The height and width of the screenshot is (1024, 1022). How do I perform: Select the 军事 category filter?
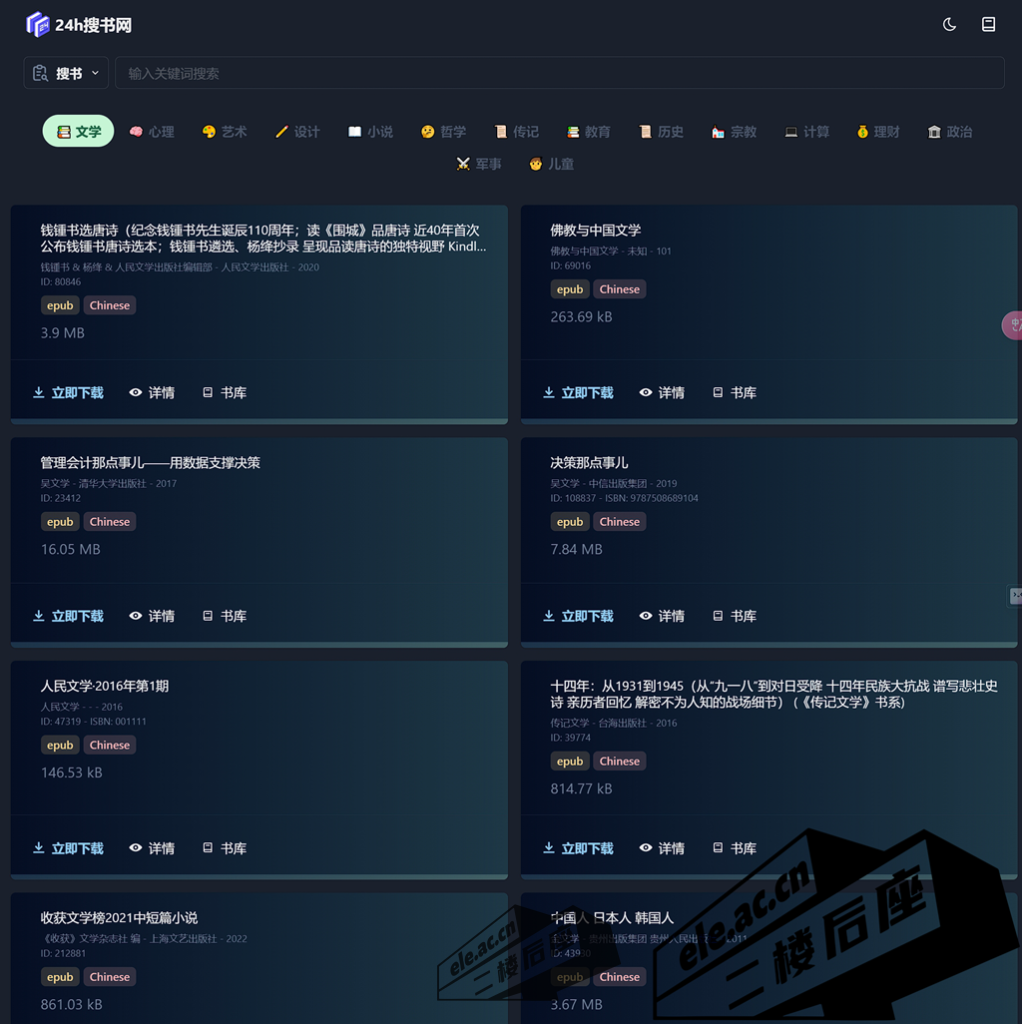[x=478, y=163]
